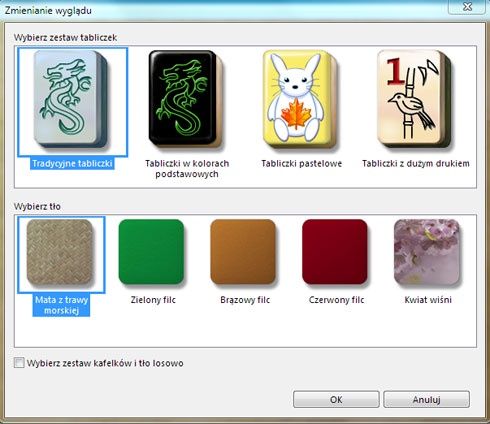Click the 'Zielony filc' label

(153, 300)
